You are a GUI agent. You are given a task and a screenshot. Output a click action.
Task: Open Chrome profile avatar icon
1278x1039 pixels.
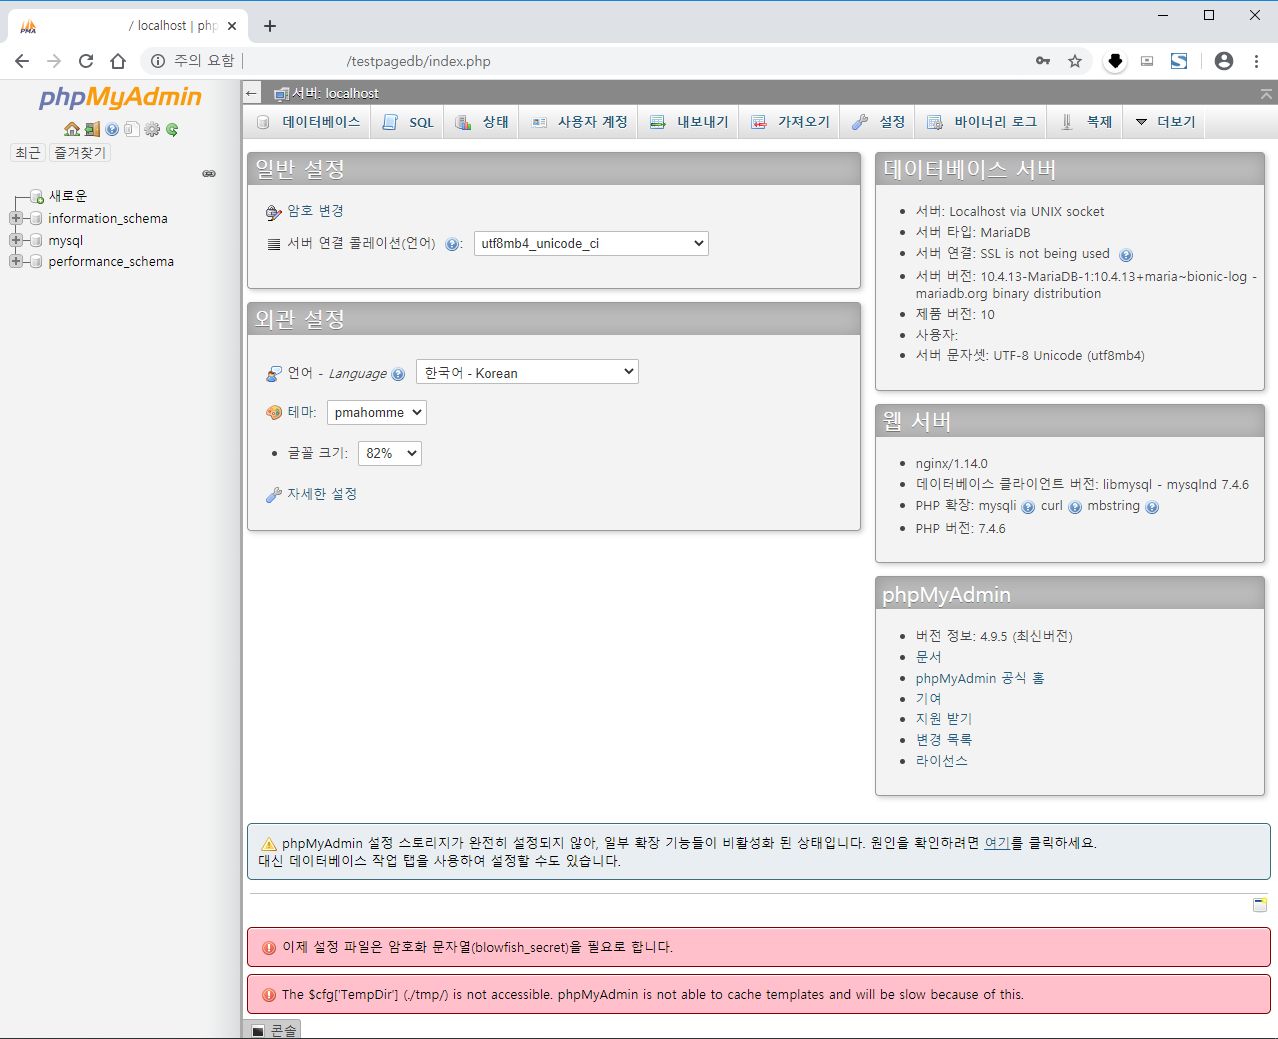coord(1224,61)
